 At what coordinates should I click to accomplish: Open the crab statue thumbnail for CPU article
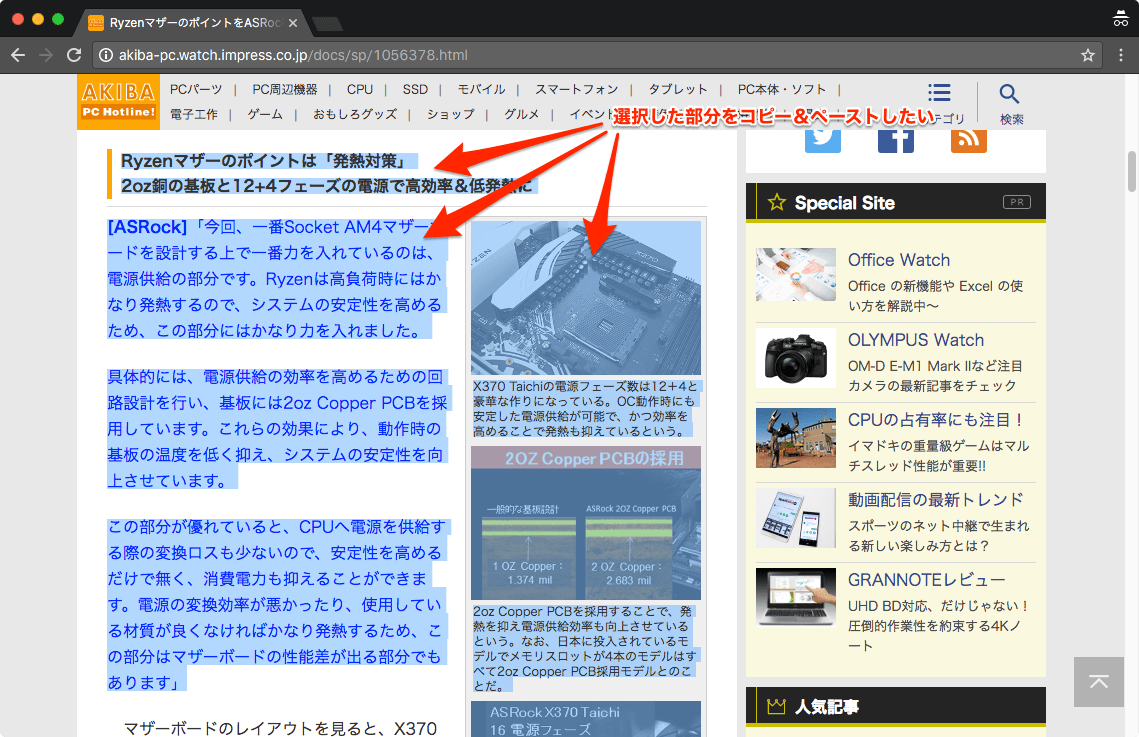(x=795, y=438)
